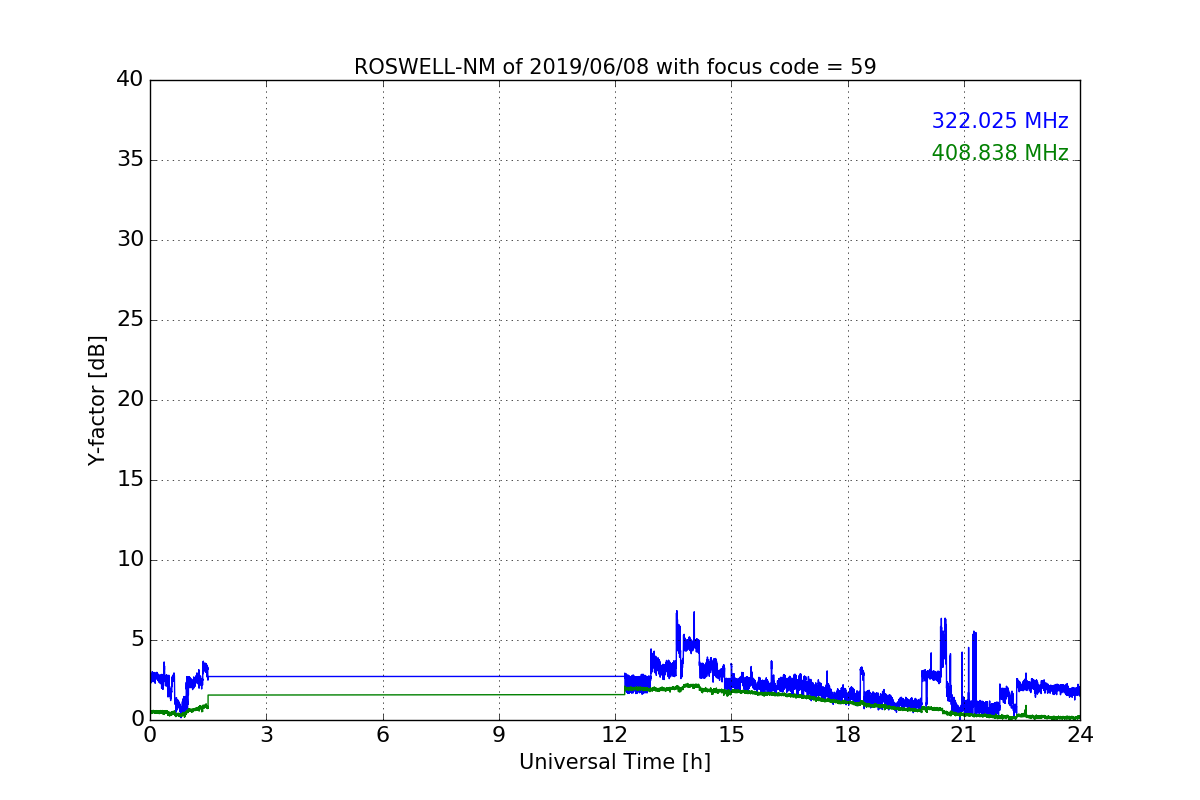Screen dimensions: 1200x800
Task: Click y-axis tick label 10
Action: 130,560
